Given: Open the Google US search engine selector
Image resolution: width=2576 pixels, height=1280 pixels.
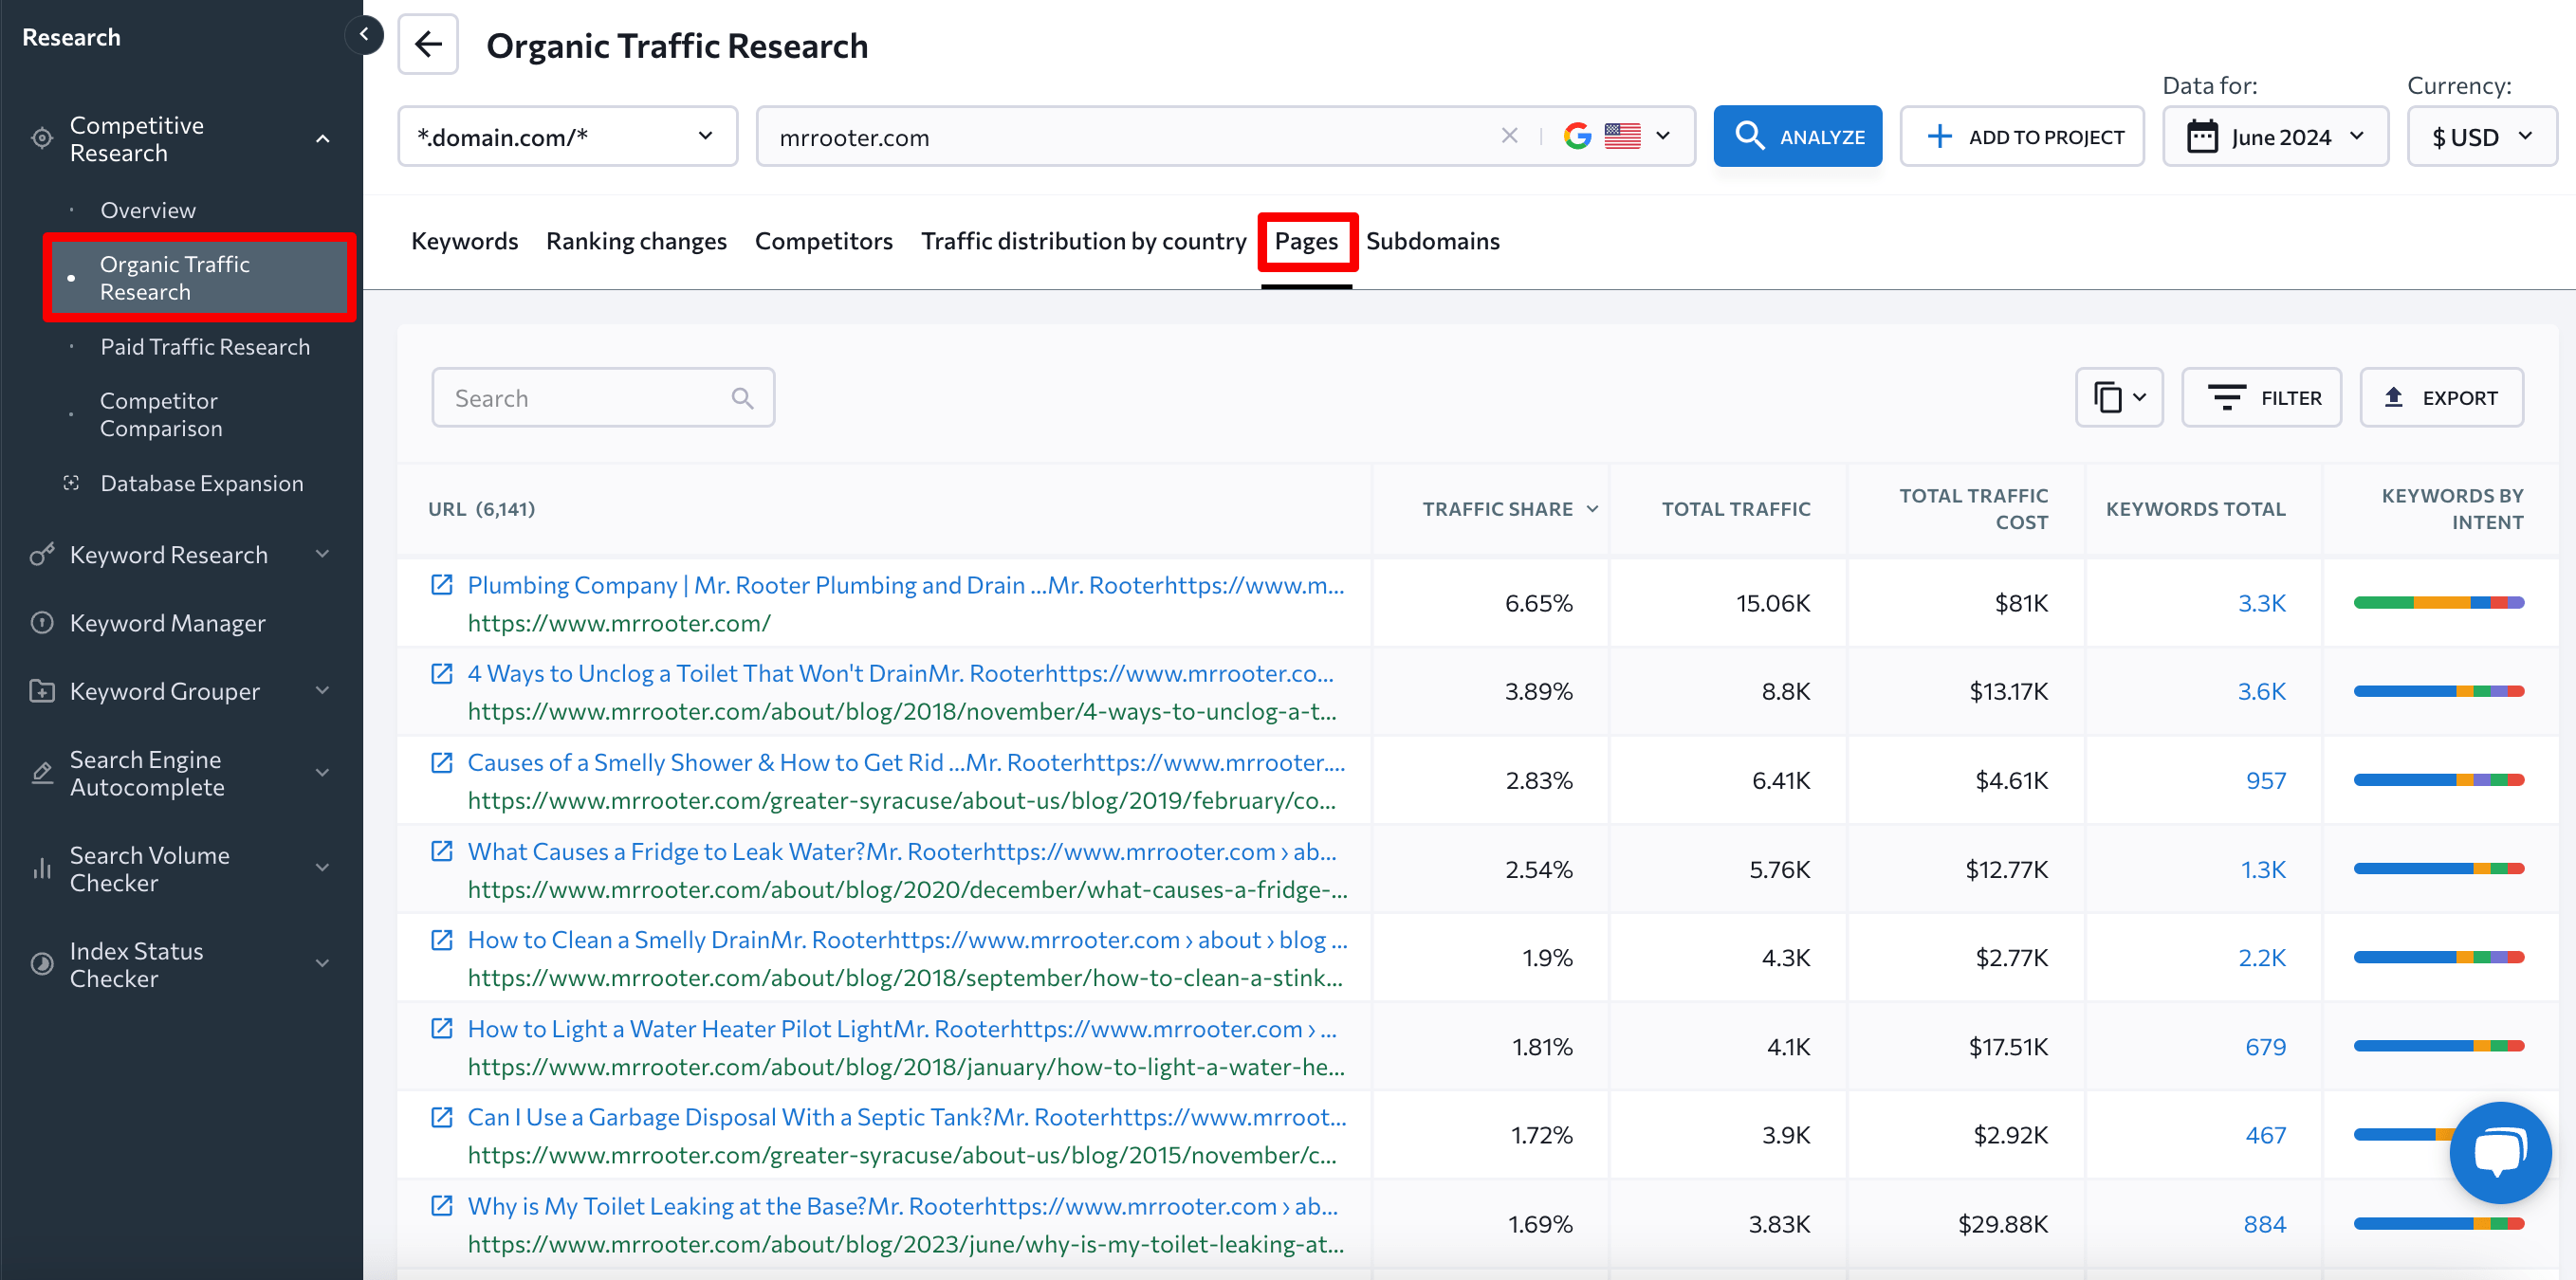Looking at the screenshot, I should (1617, 136).
